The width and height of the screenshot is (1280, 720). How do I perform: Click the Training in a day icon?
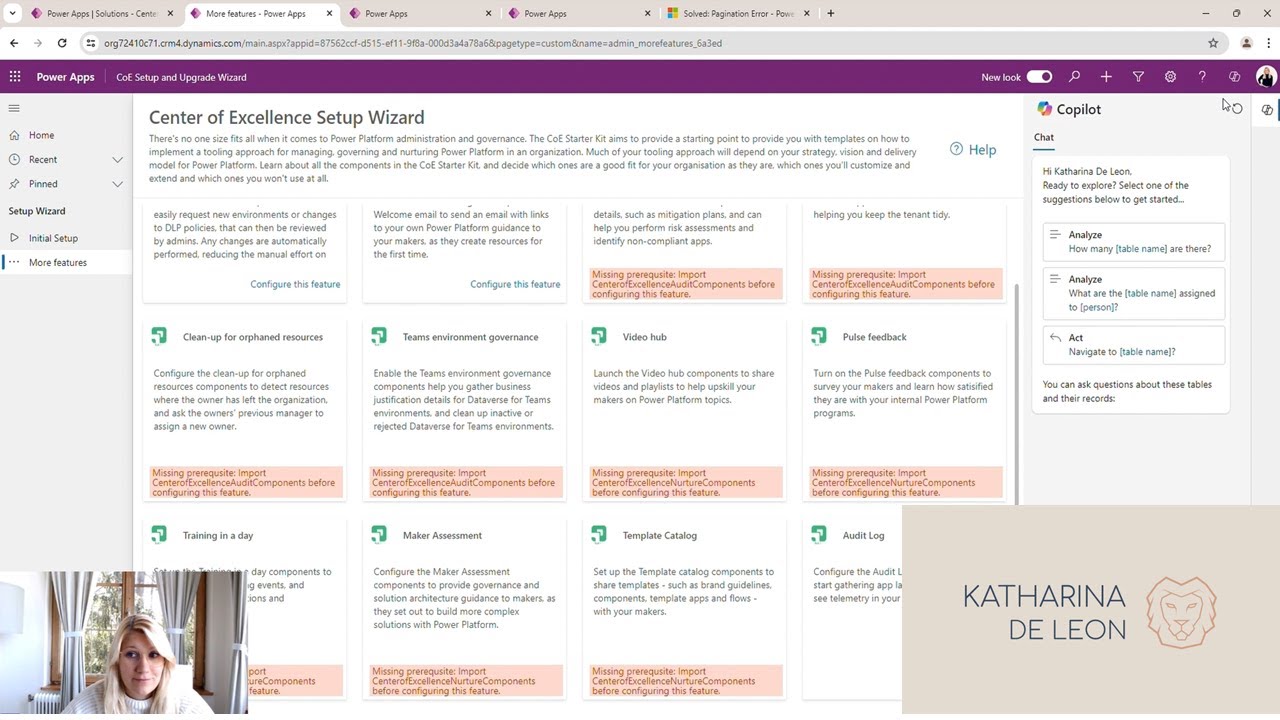(x=159, y=536)
